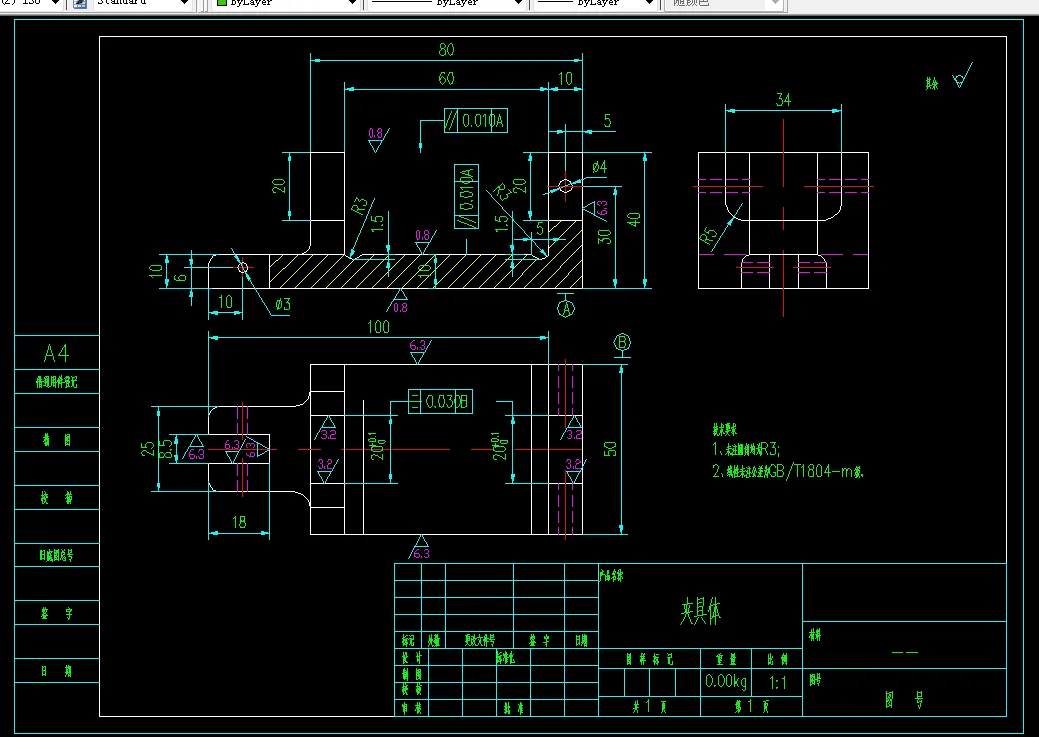Click the green ByLayer color swatch

point(222,4)
